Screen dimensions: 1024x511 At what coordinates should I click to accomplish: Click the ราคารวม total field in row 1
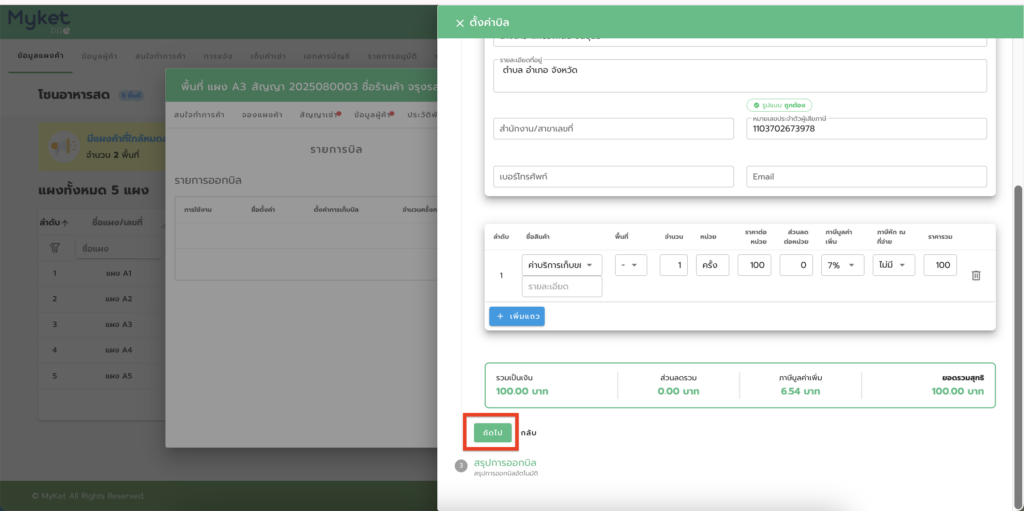(x=940, y=265)
